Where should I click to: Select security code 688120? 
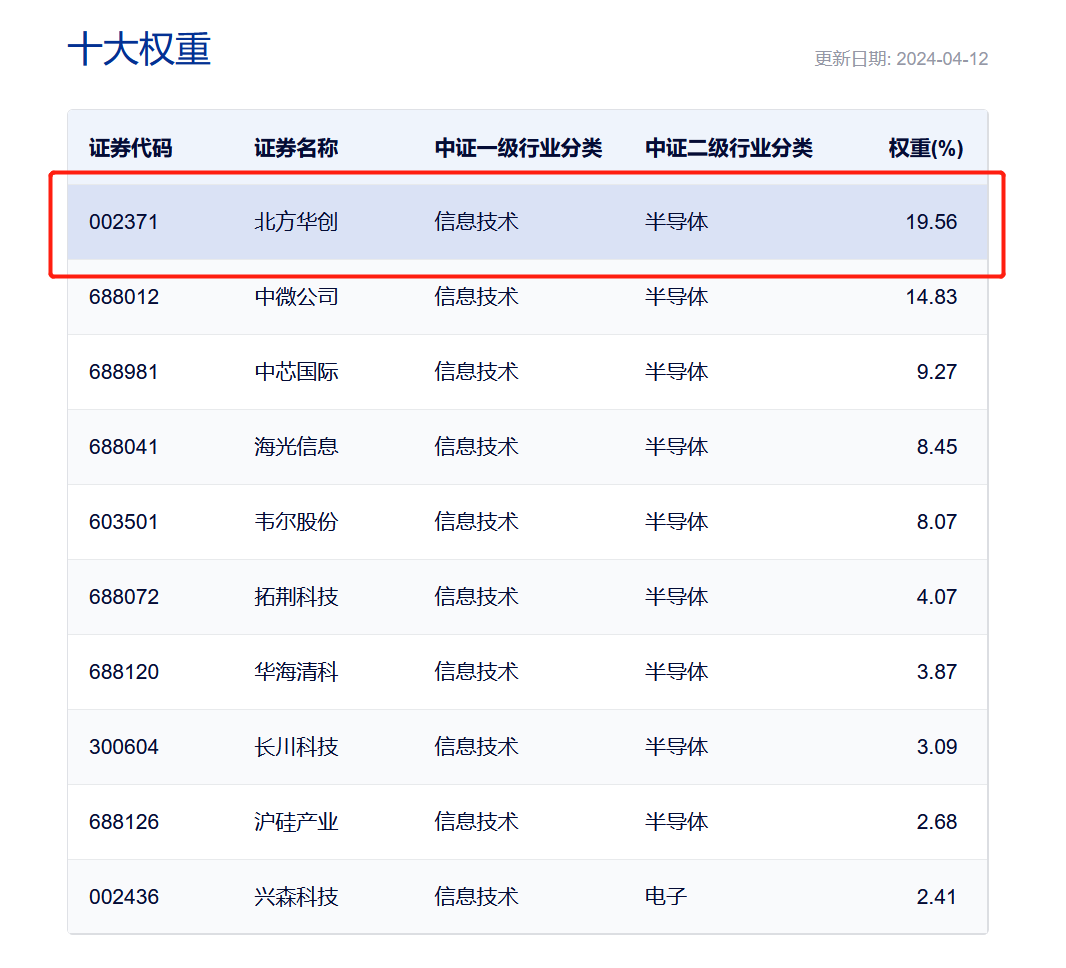click(124, 672)
